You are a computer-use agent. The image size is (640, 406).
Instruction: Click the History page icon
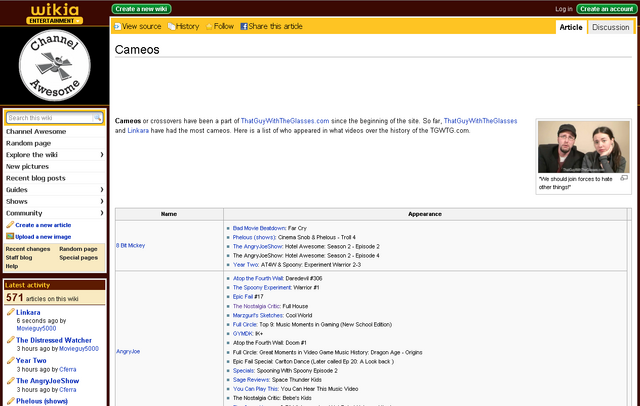point(171,27)
